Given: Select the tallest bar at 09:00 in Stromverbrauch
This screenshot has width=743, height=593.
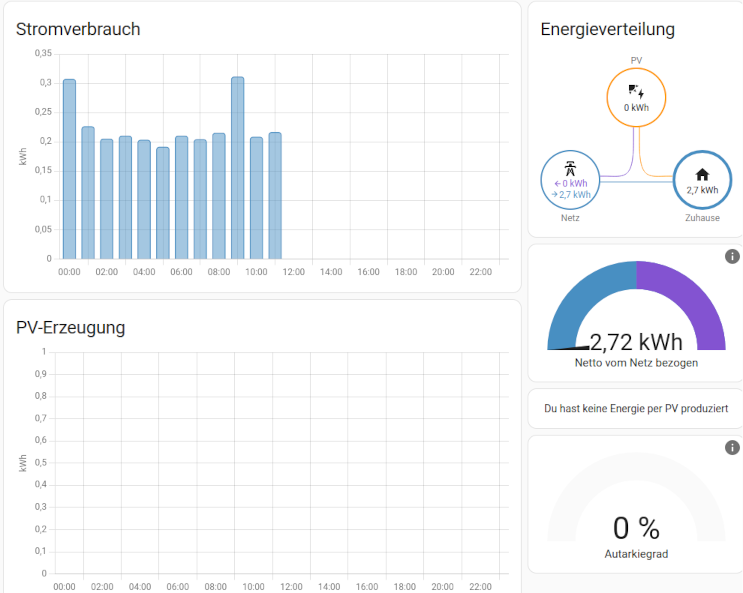Looking at the screenshot, I should [237, 168].
